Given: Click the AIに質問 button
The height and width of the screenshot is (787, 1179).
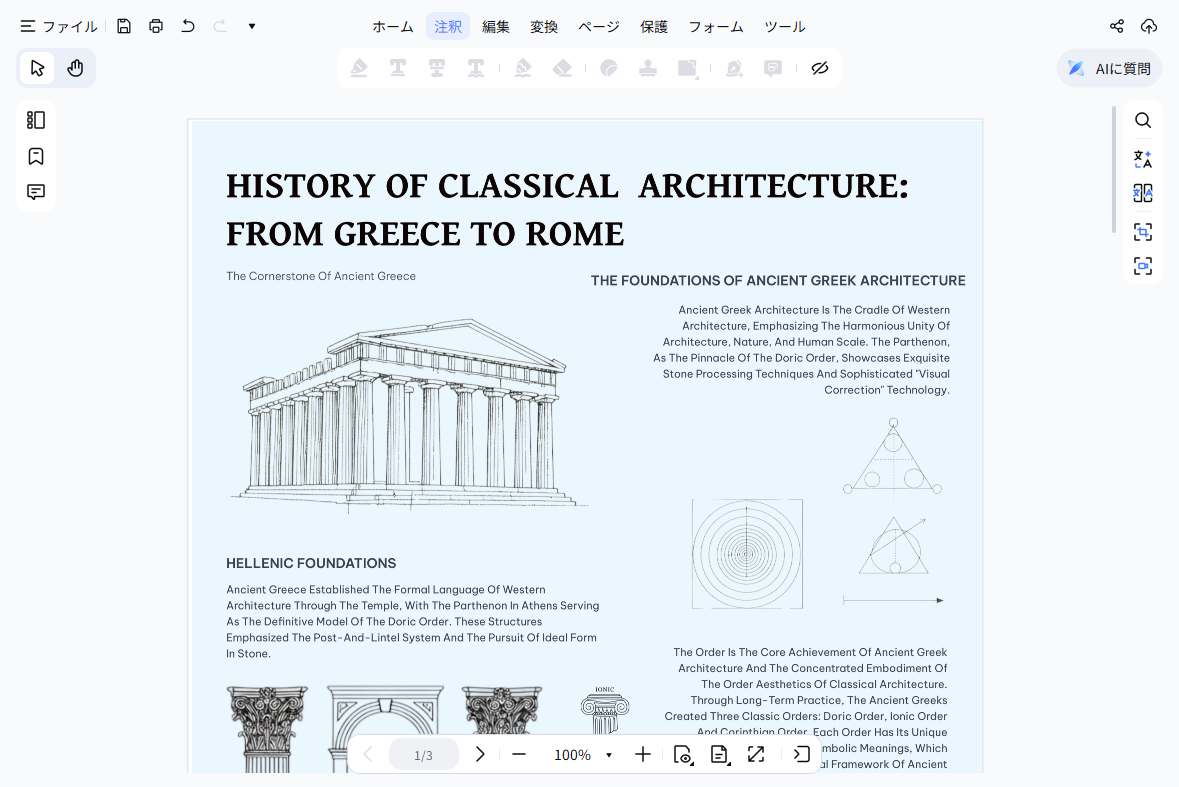Looking at the screenshot, I should 1109,68.
